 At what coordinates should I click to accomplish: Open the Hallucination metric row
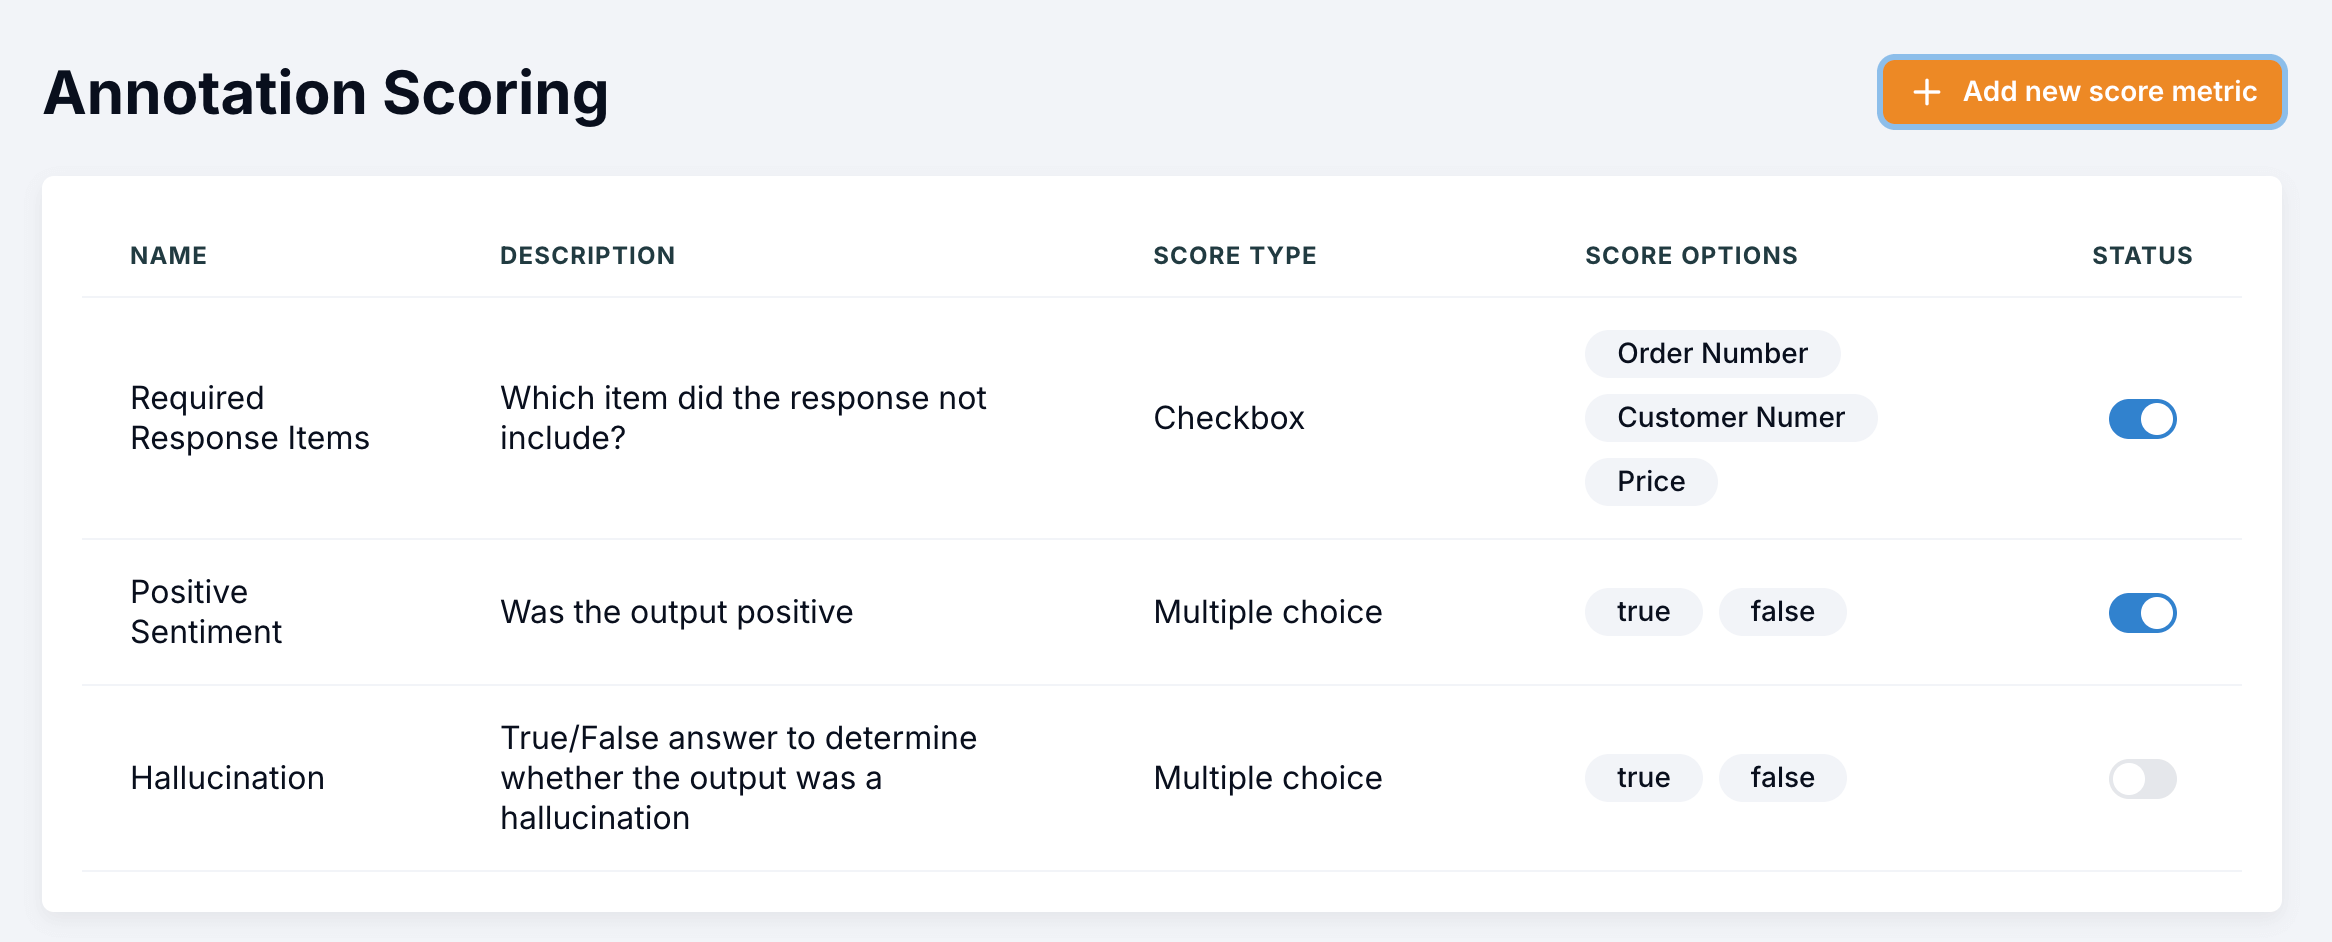click(x=1162, y=778)
